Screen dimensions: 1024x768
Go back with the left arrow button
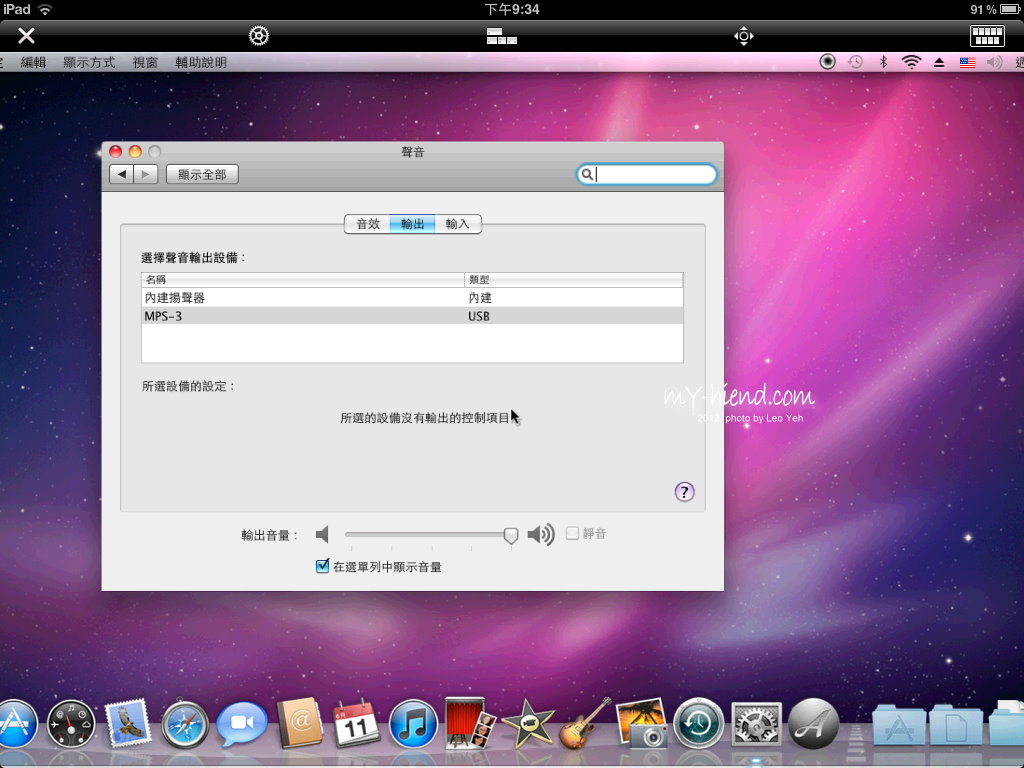(121, 174)
